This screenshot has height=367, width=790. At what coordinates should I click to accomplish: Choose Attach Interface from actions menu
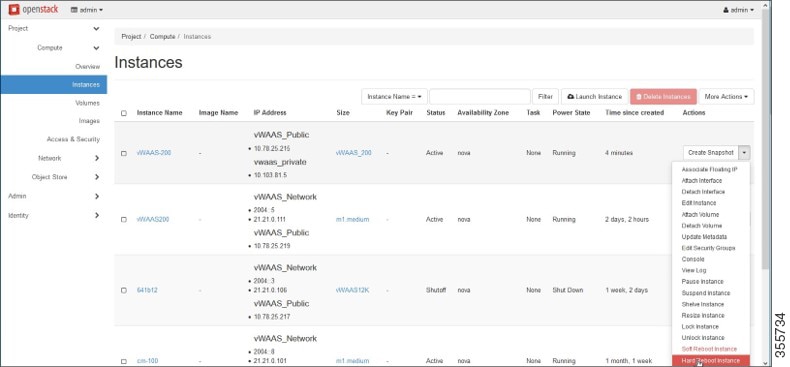pos(701,180)
